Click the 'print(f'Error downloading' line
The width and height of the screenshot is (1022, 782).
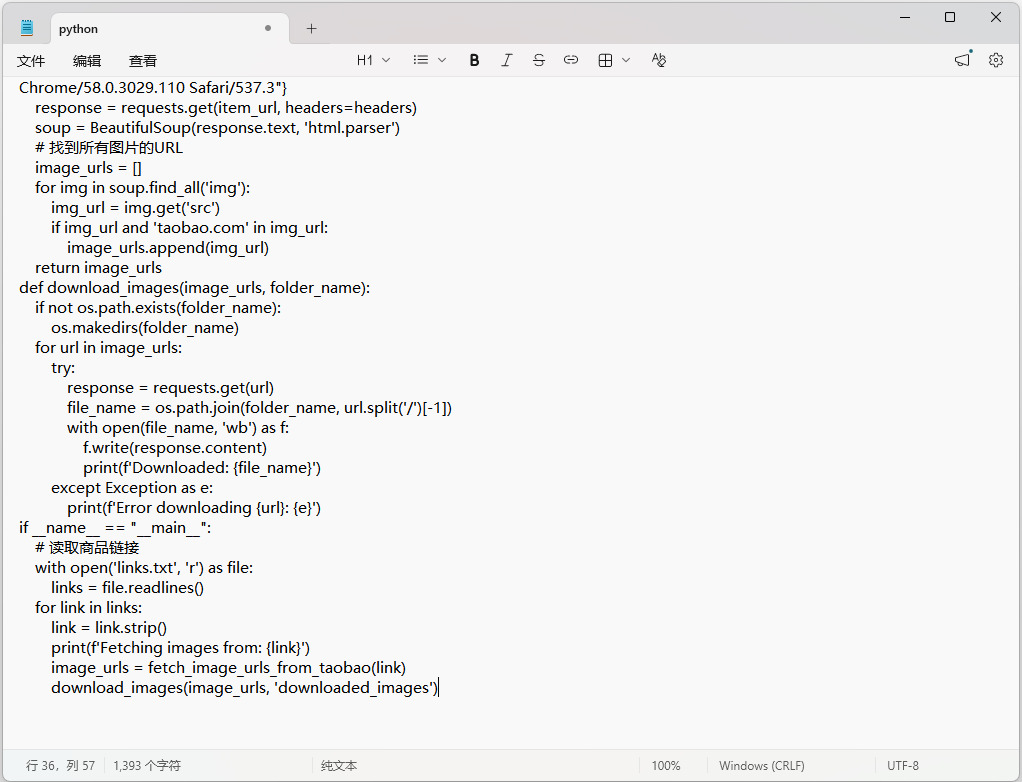[x=194, y=508]
